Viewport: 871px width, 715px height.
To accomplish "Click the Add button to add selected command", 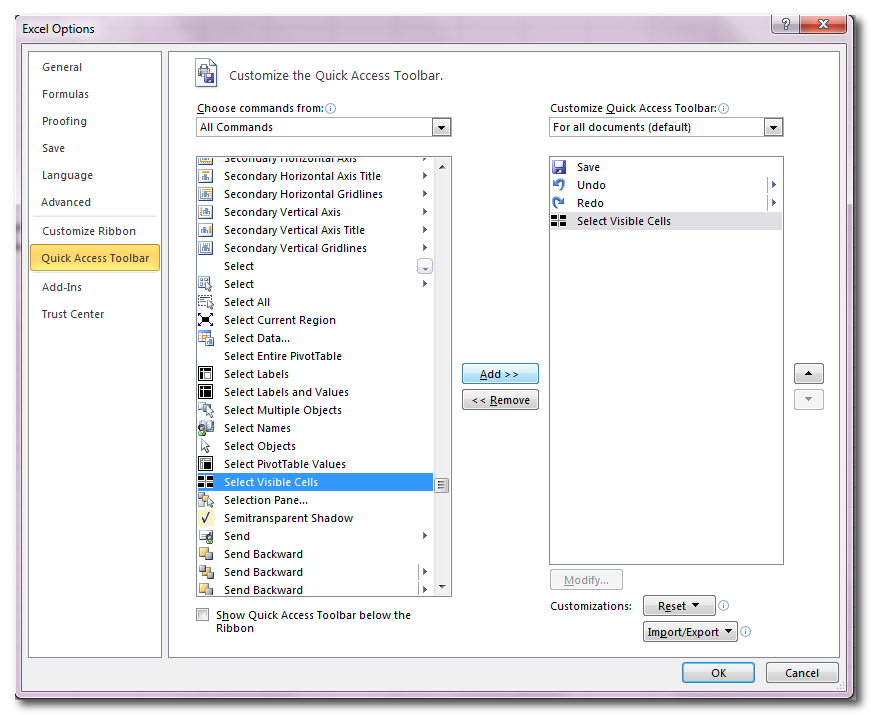I will click(500, 373).
